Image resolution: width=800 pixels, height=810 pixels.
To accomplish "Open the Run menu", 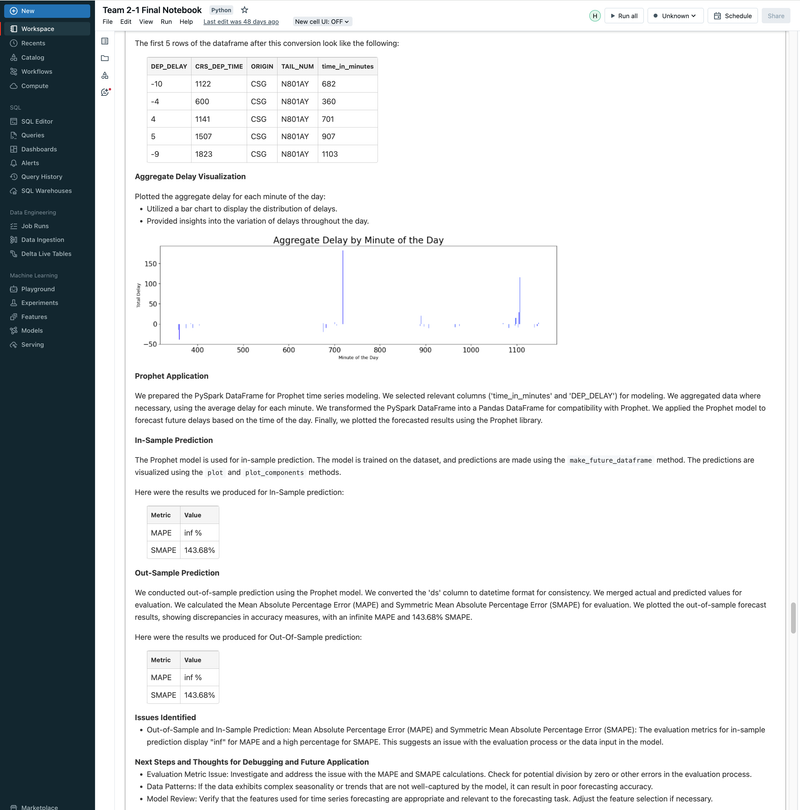I will pos(167,20).
